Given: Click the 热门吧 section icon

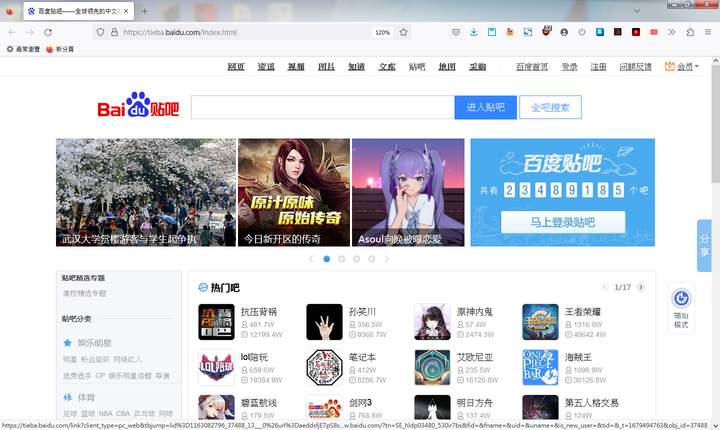Looking at the screenshot, I should pos(202,288).
